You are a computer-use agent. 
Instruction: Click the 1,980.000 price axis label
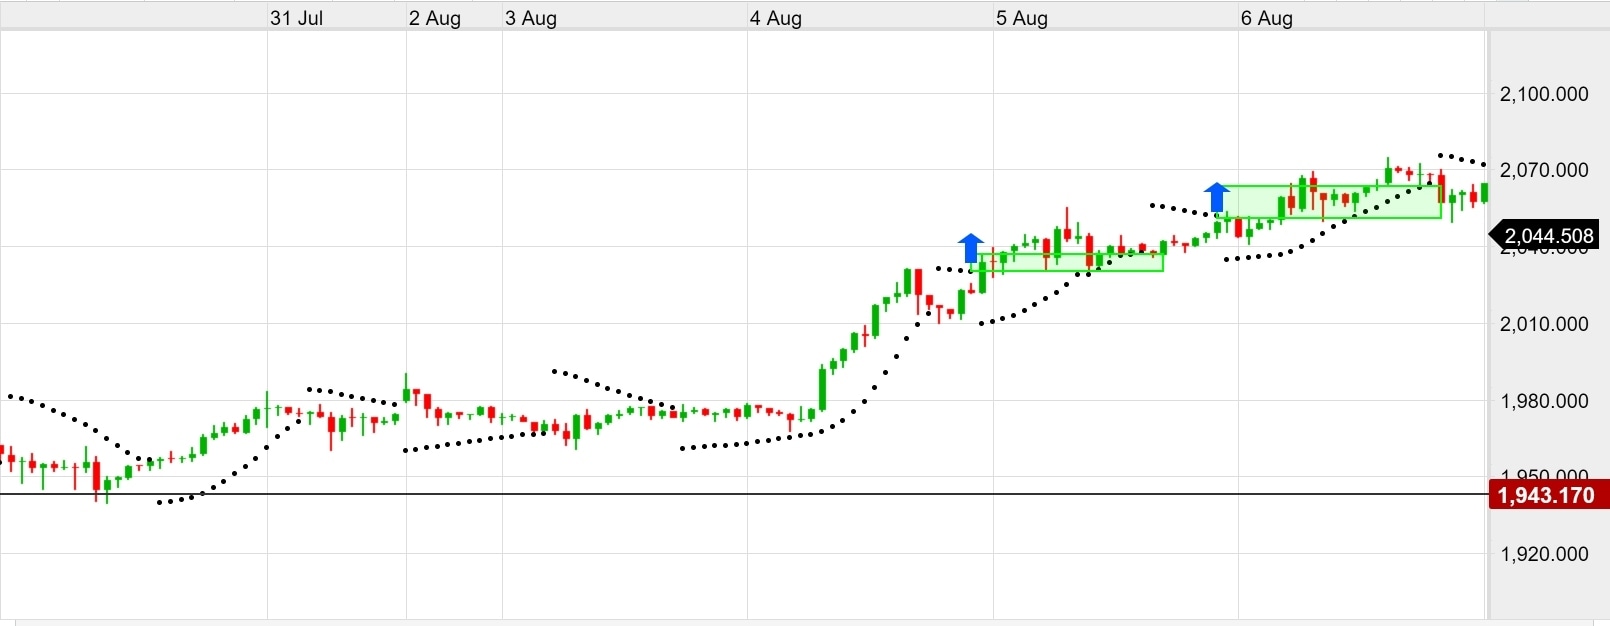[1544, 401]
